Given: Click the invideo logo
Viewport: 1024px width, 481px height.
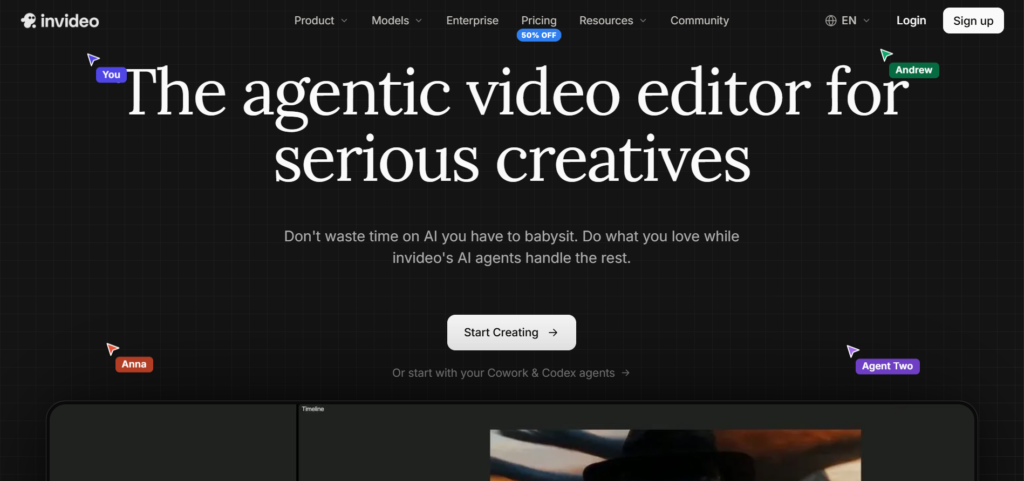Looking at the screenshot, I should point(60,21).
